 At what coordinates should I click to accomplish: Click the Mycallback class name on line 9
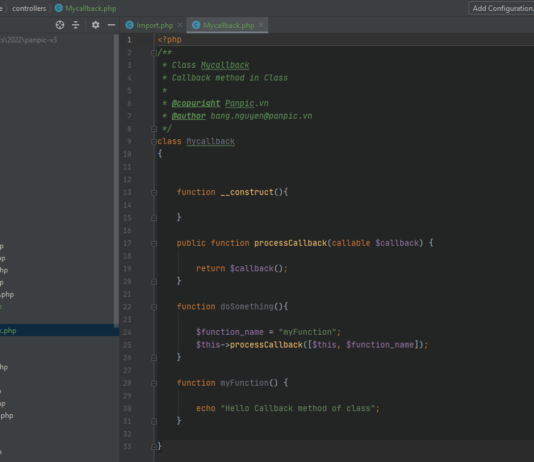pos(210,142)
